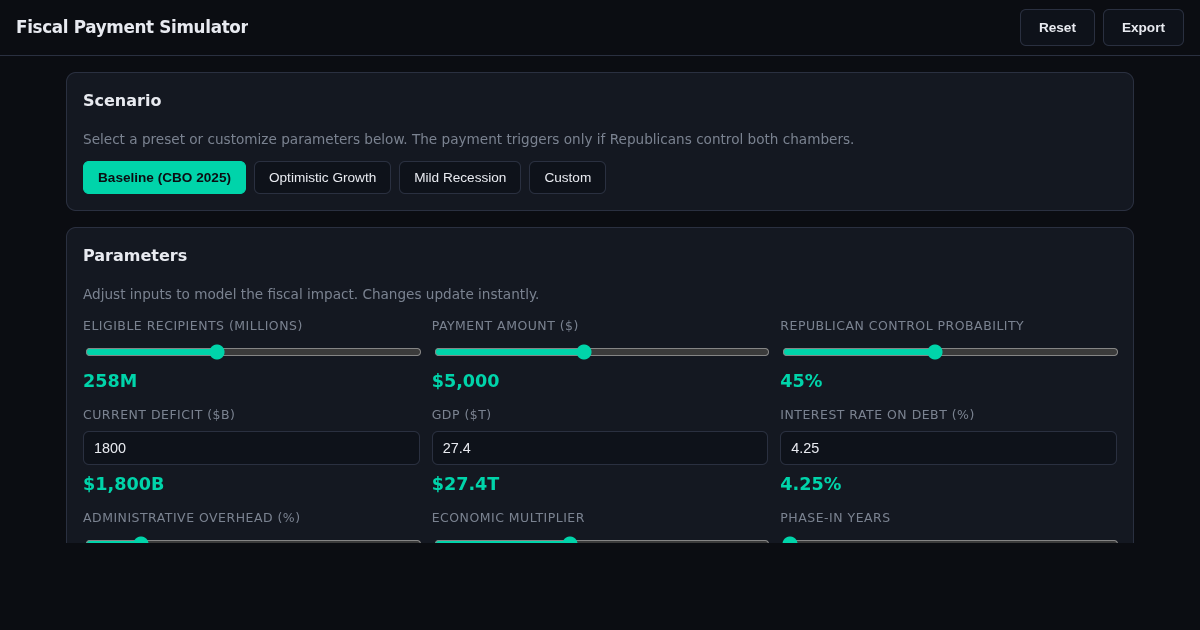Viewport: 1200px width, 630px height.
Task: Adjust the Republican Control Probability slider
Action: coord(950,352)
